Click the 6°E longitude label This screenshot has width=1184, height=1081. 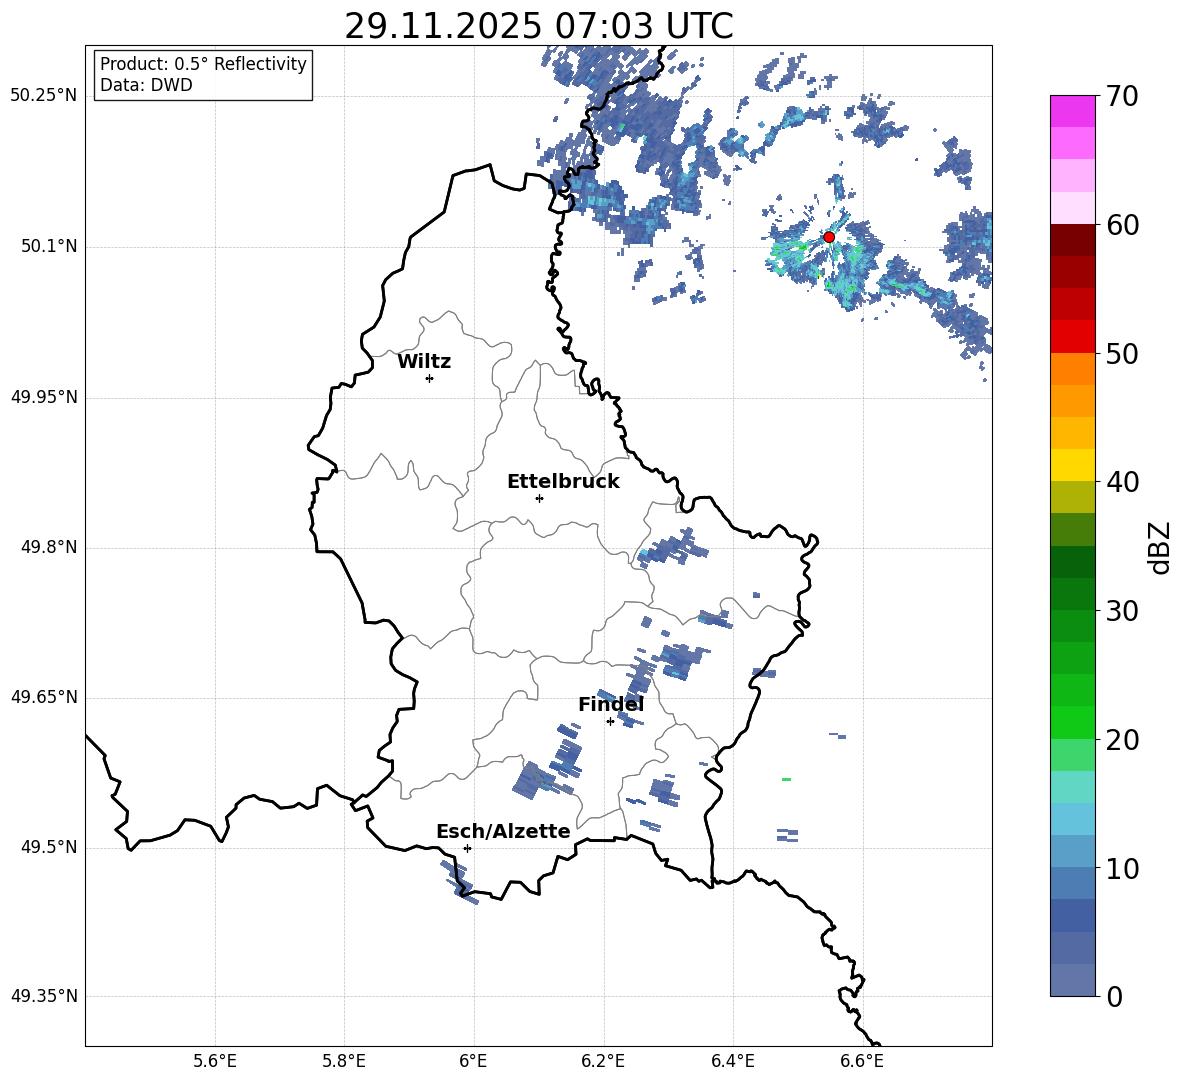click(x=473, y=1061)
